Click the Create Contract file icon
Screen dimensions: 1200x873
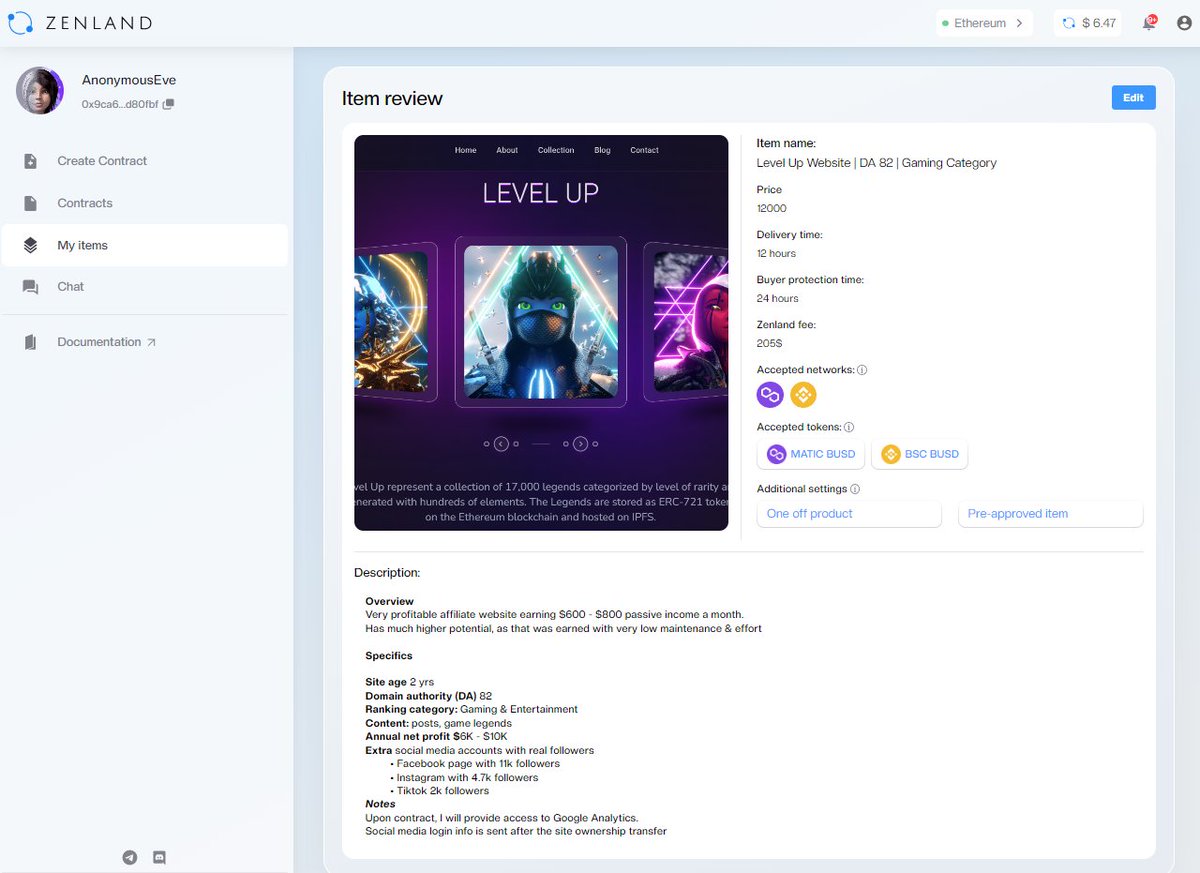point(30,161)
